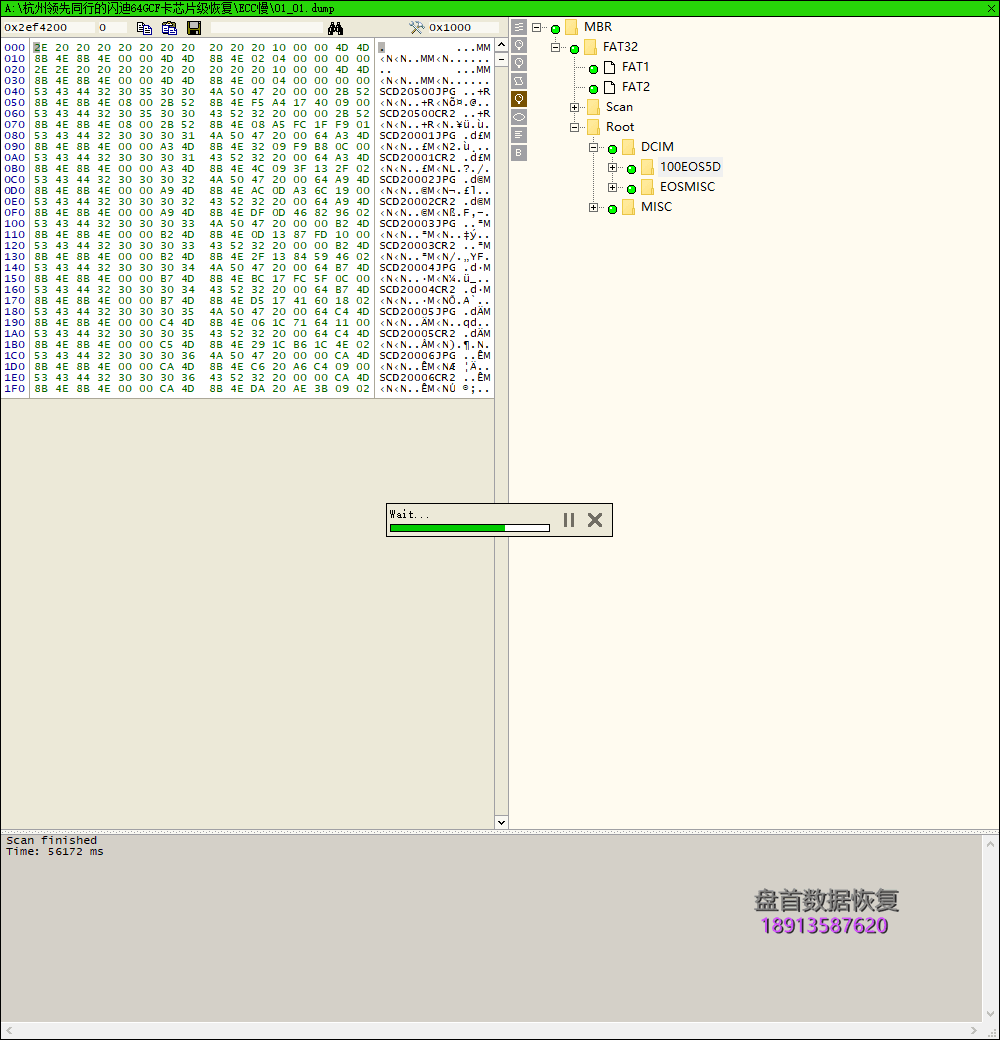
Task: Select the MISC folder in tree
Action: tap(656, 206)
